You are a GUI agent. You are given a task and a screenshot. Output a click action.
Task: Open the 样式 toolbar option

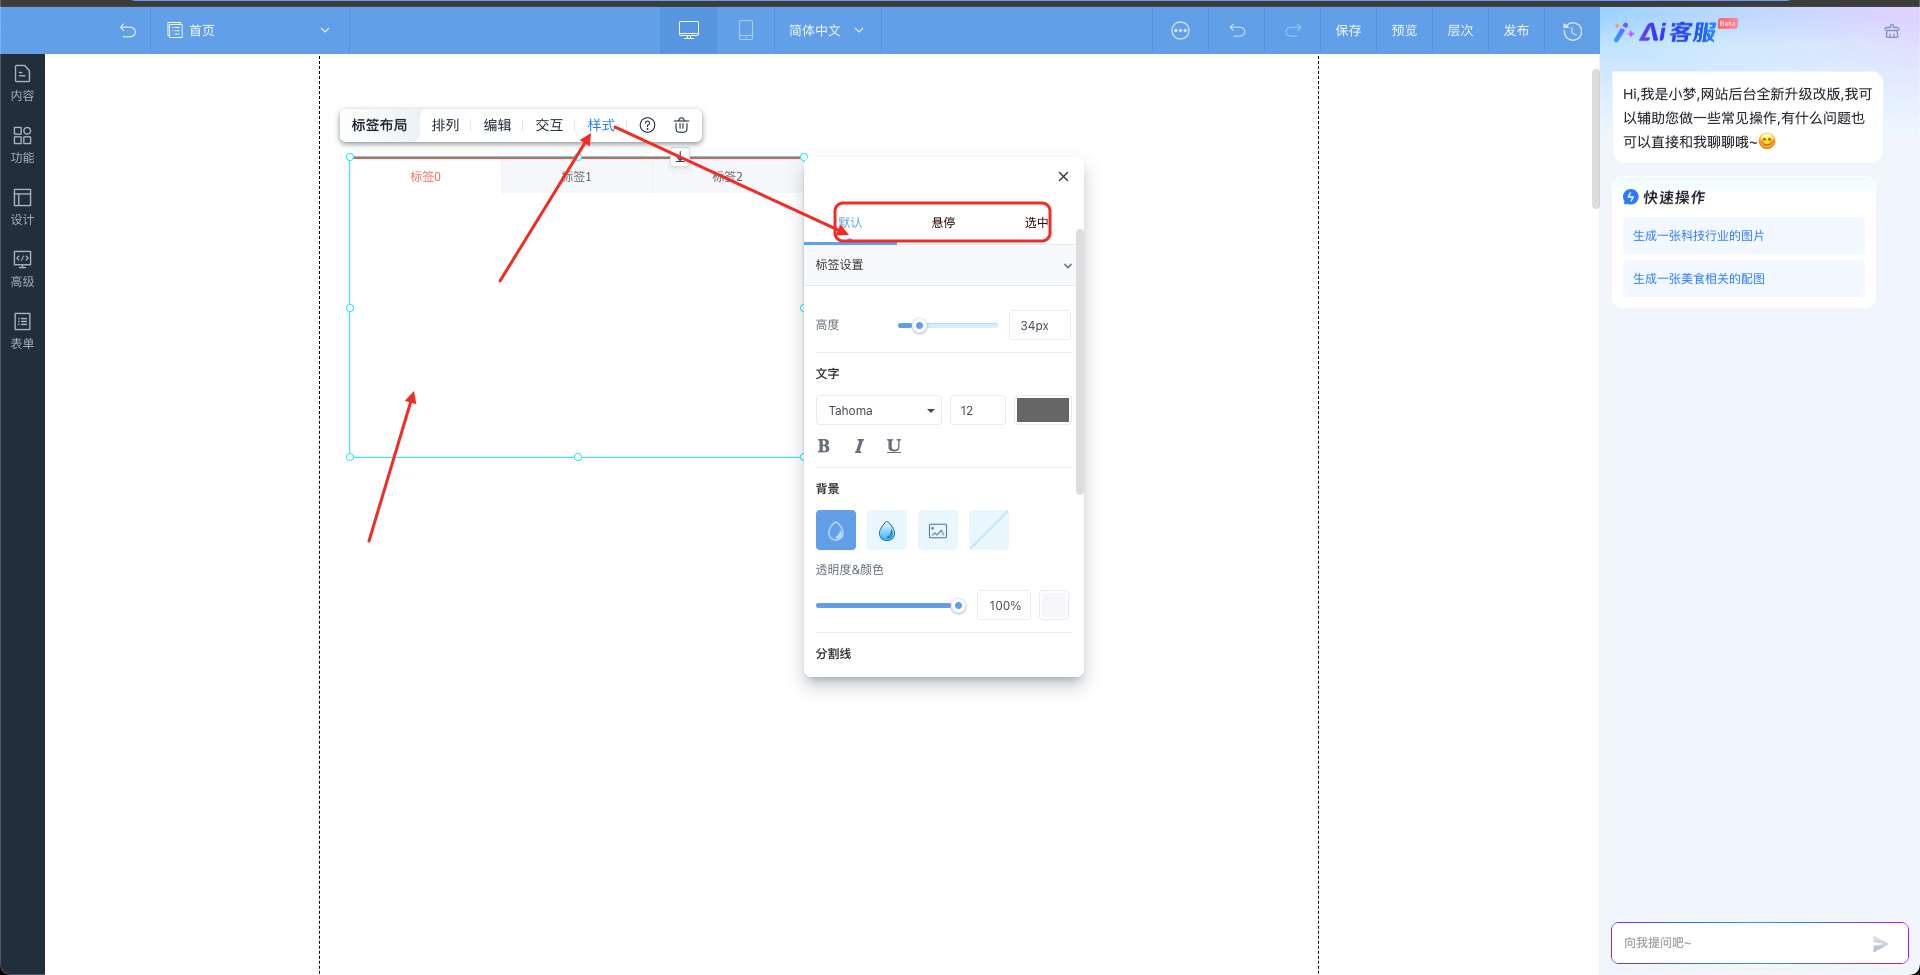[x=601, y=125]
